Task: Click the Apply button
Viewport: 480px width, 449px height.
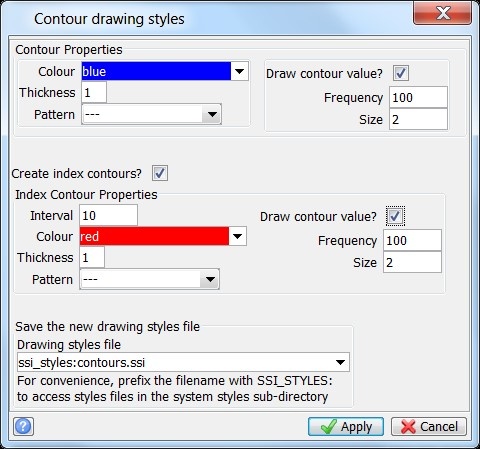Action: pyautogui.click(x=346, y=427)
